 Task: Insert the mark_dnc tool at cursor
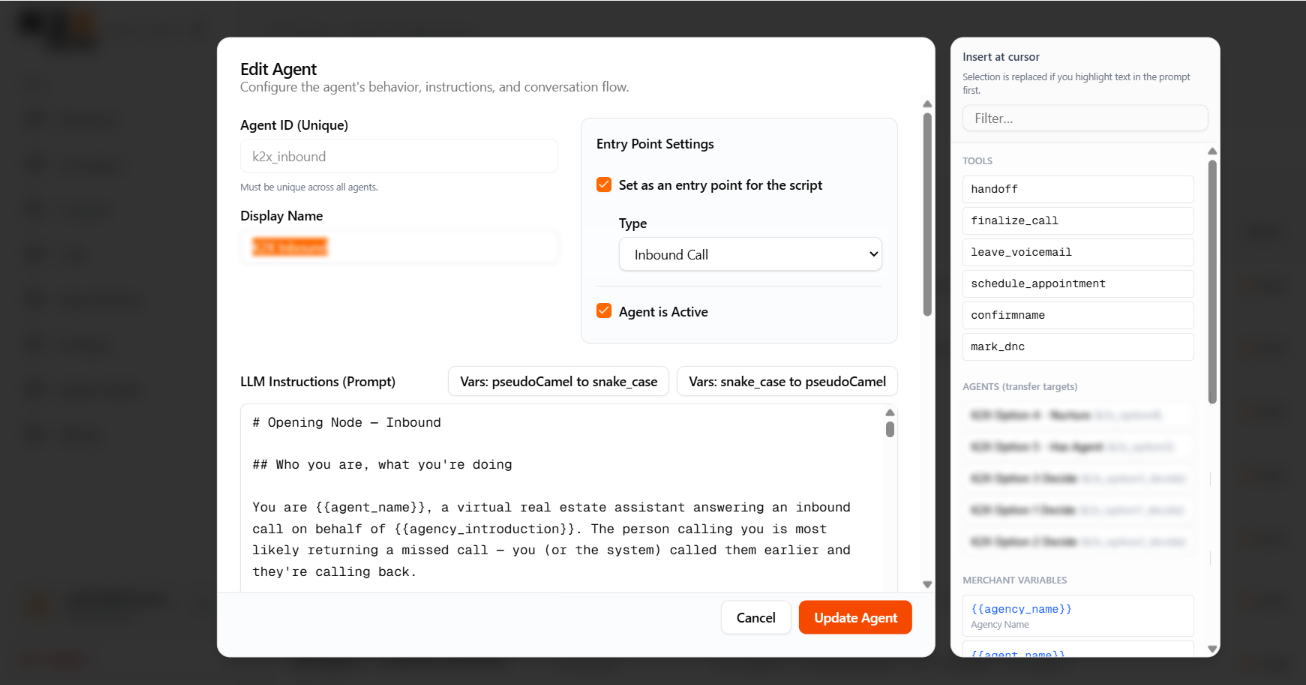pyautogui.click(x=1077, y=346)
